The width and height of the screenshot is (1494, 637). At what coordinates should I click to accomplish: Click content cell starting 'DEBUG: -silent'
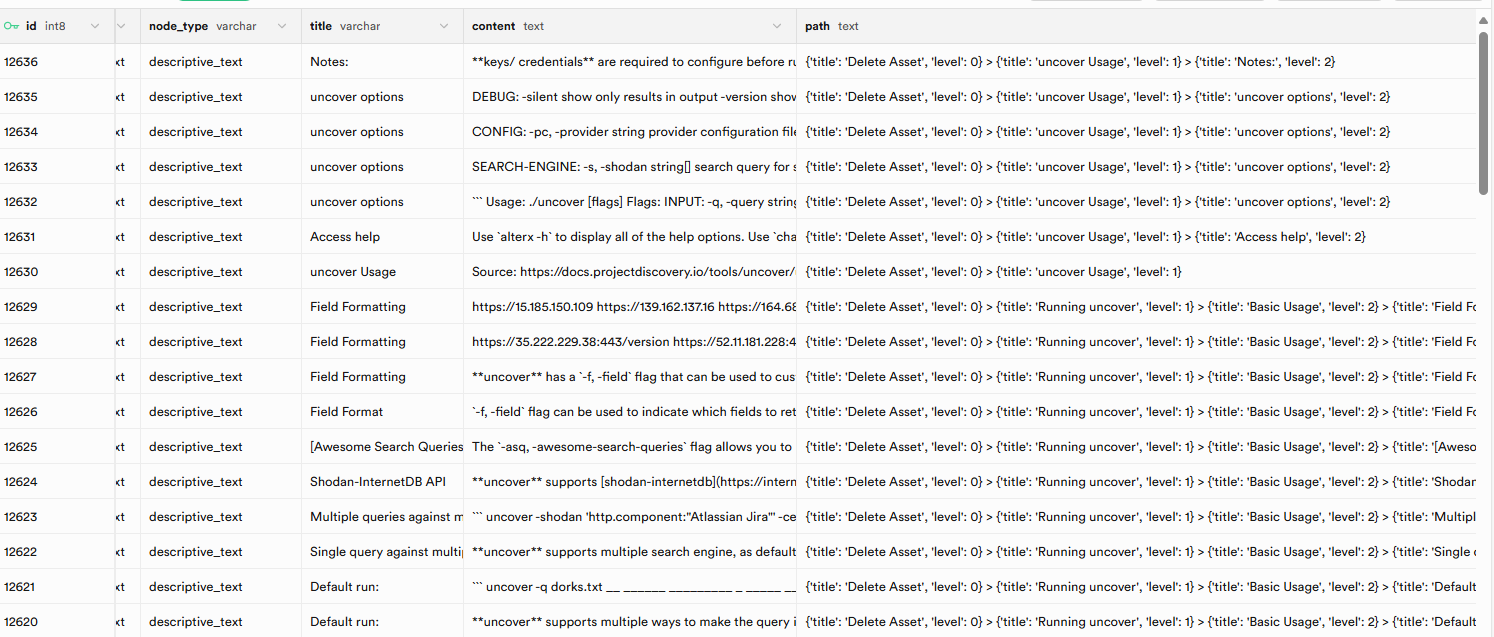[x=630, y=97]
